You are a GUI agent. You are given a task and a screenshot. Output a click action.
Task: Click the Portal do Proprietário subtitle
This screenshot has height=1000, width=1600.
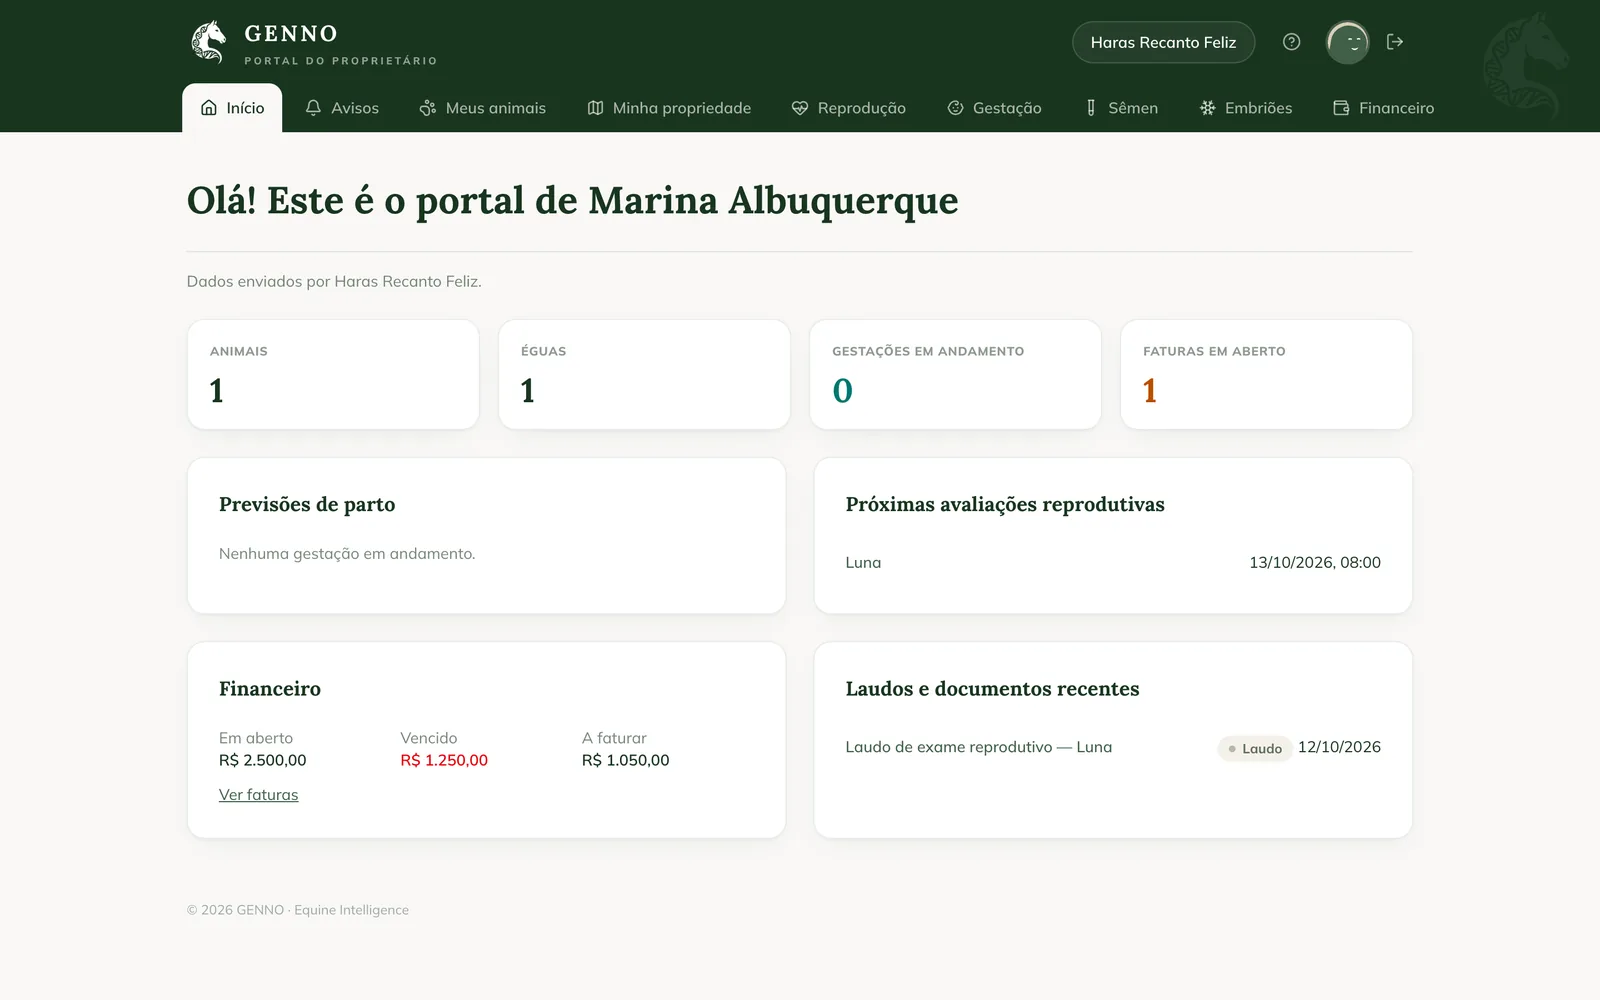(341, 61)
